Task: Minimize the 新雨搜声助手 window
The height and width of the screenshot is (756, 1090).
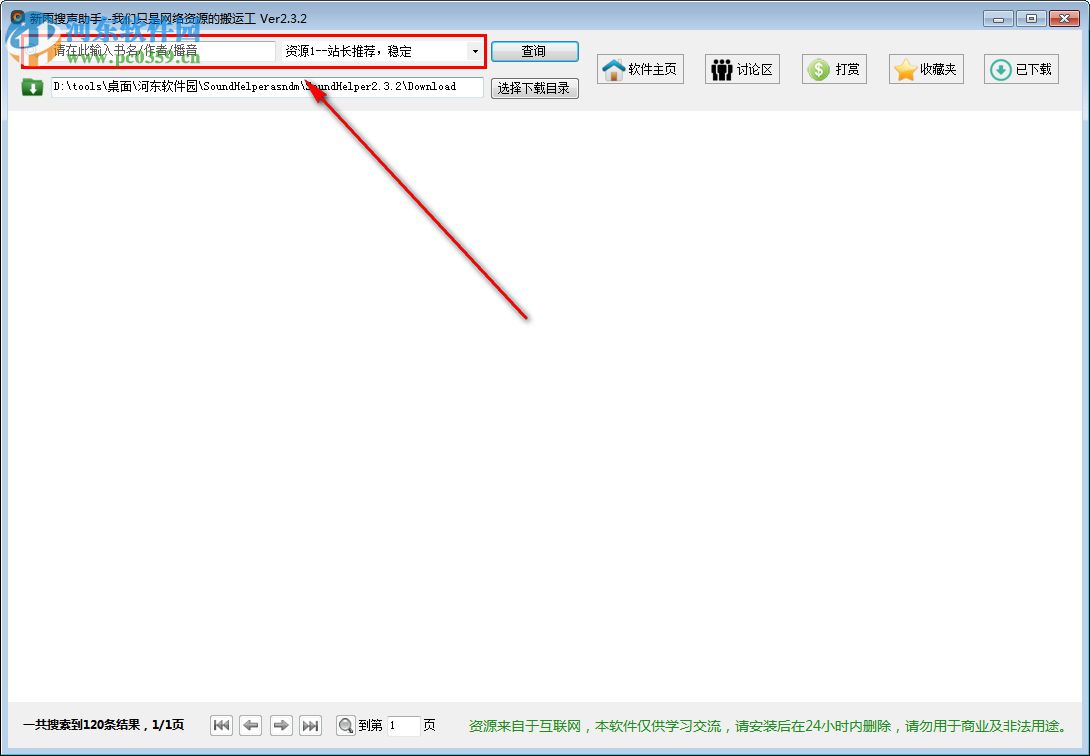Action: [x=999, y=19]
